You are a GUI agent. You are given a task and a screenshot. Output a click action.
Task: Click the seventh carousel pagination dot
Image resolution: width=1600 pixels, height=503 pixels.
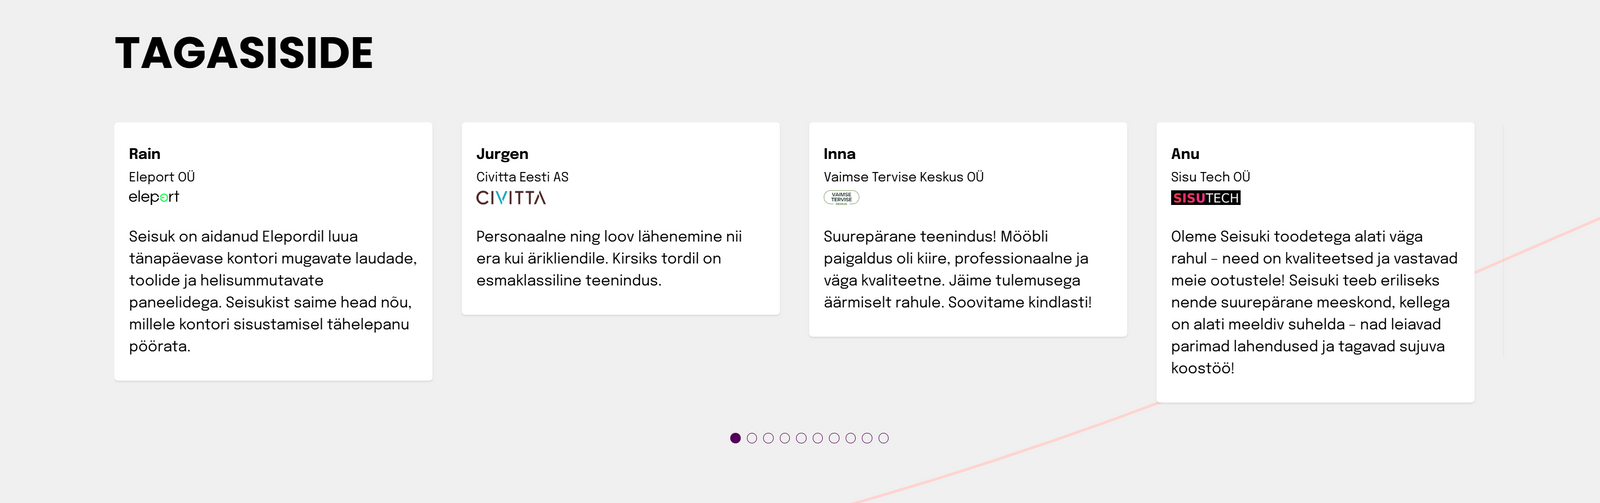(834, 438)
